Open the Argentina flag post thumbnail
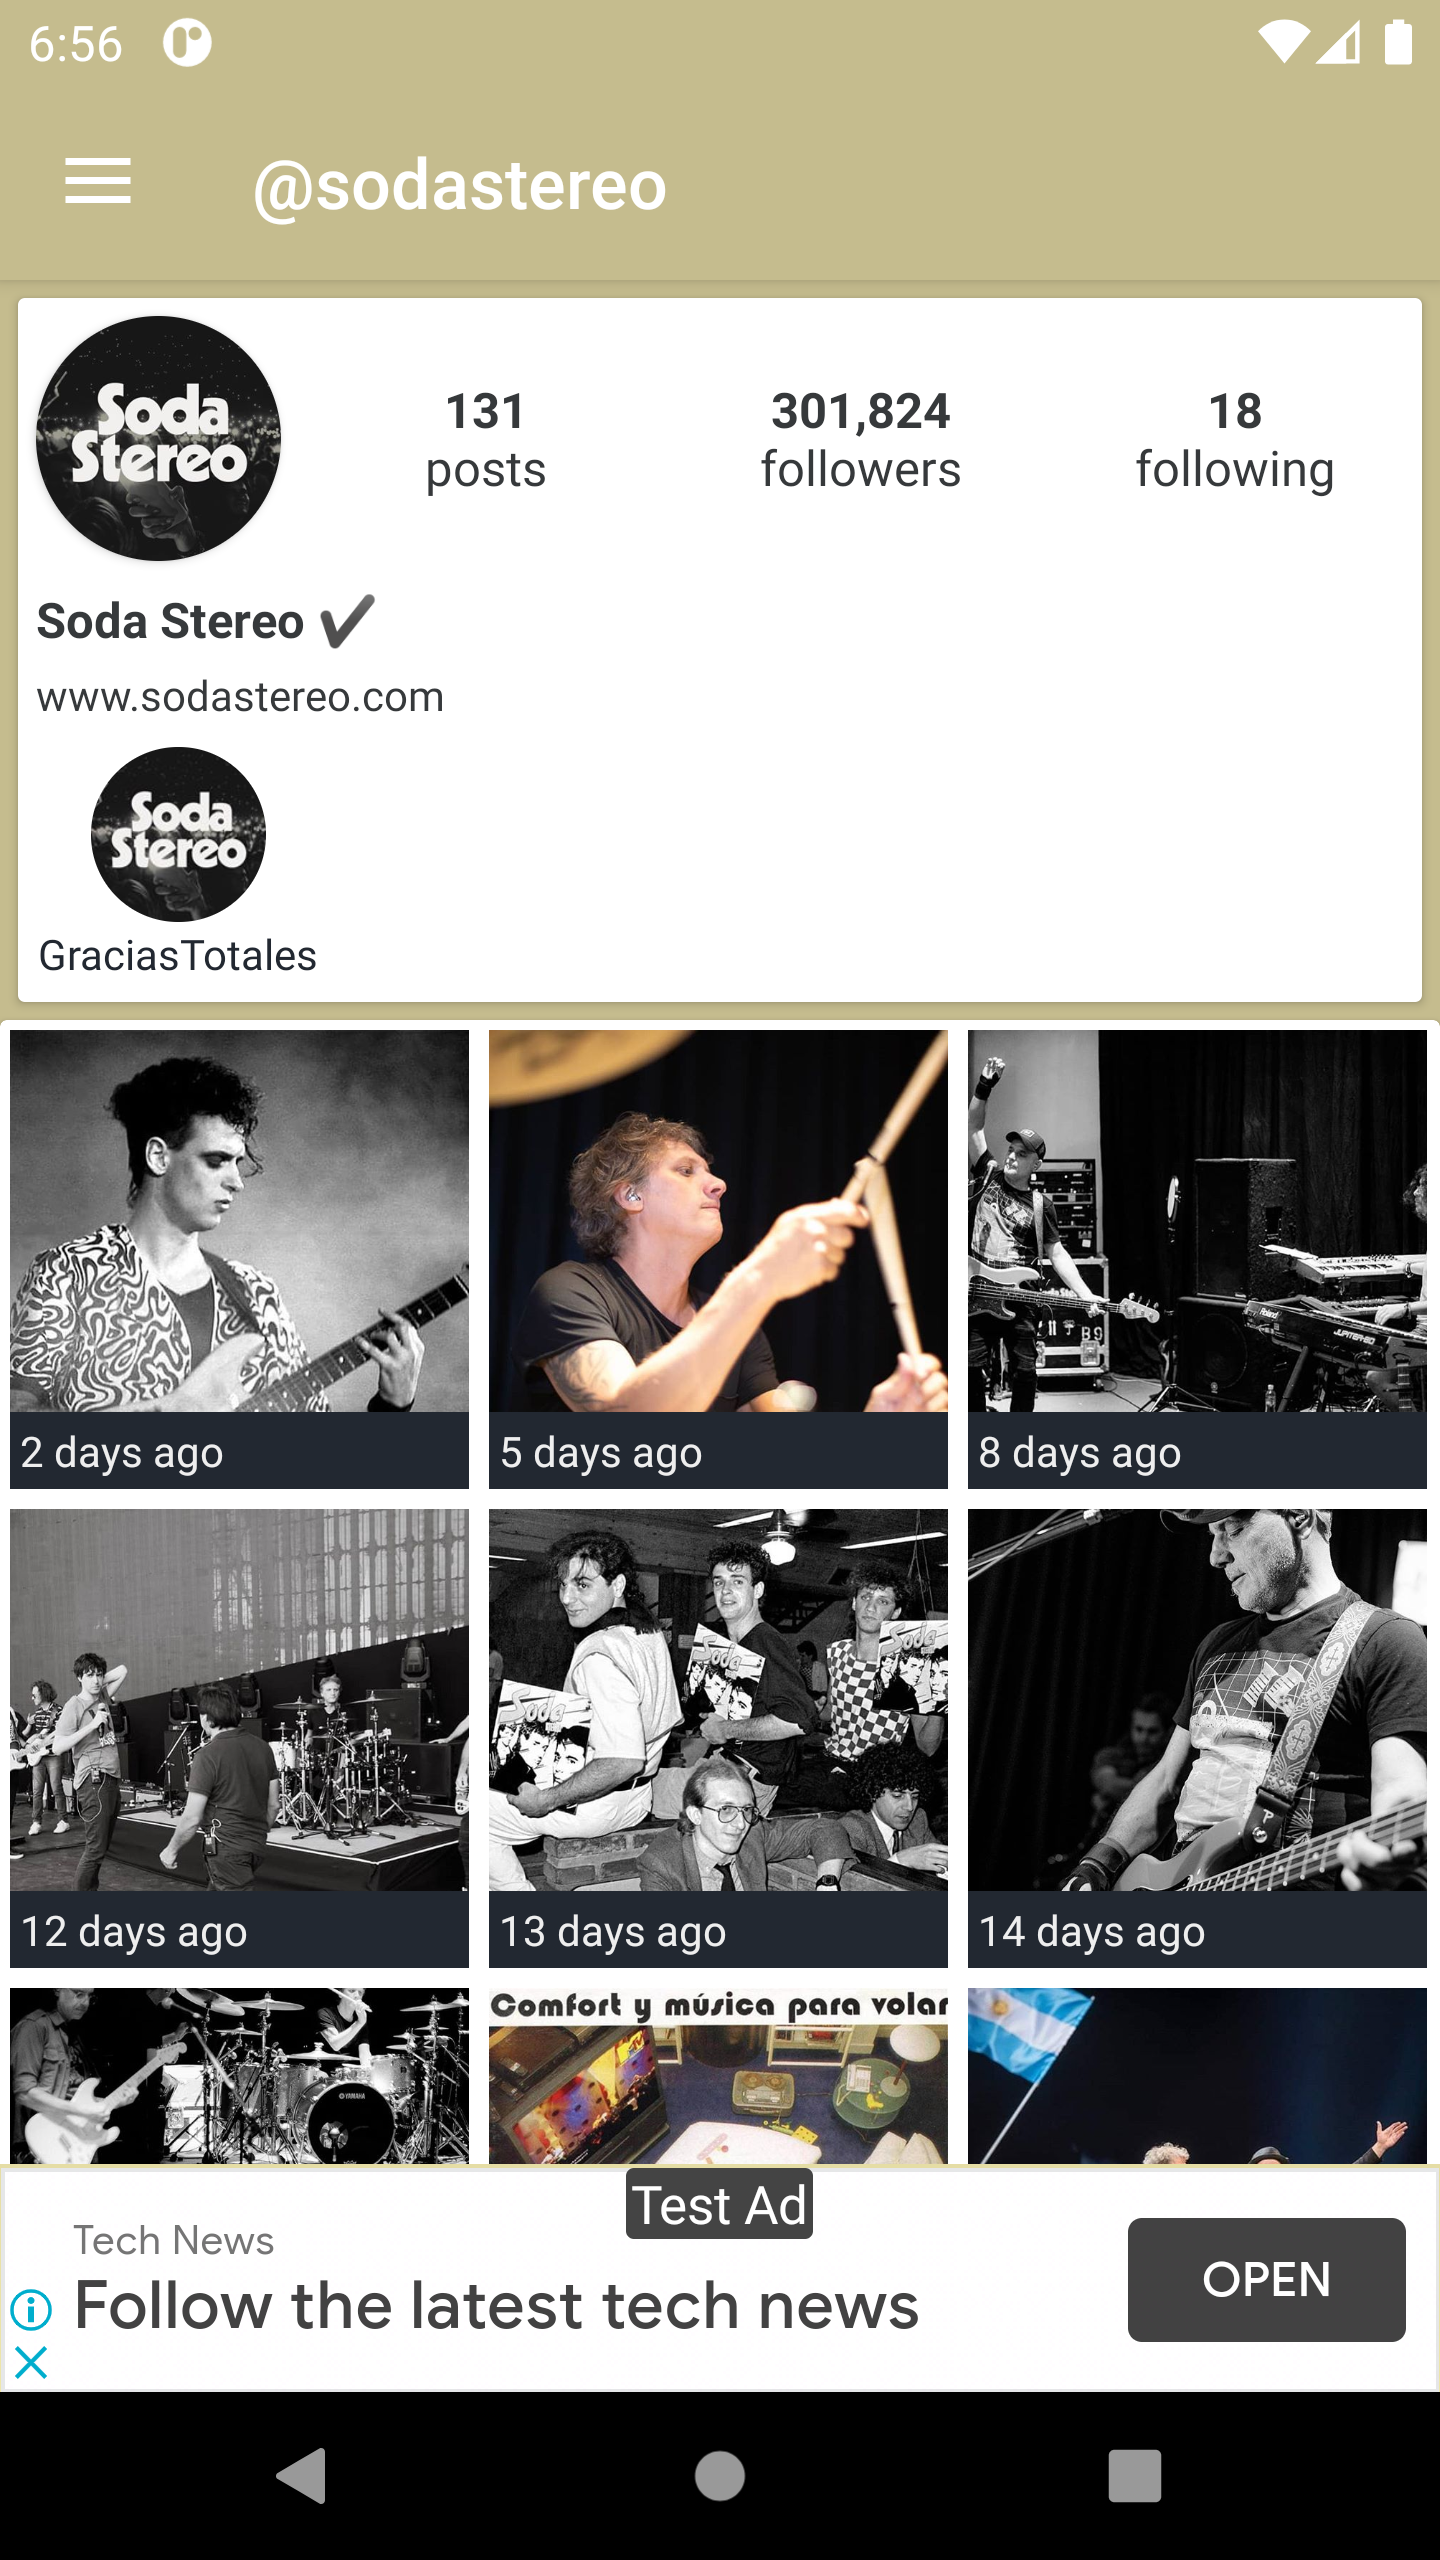The height and width of the screenshot is (2560, 1440). pyautogui.click(x=1197, y=2075)
